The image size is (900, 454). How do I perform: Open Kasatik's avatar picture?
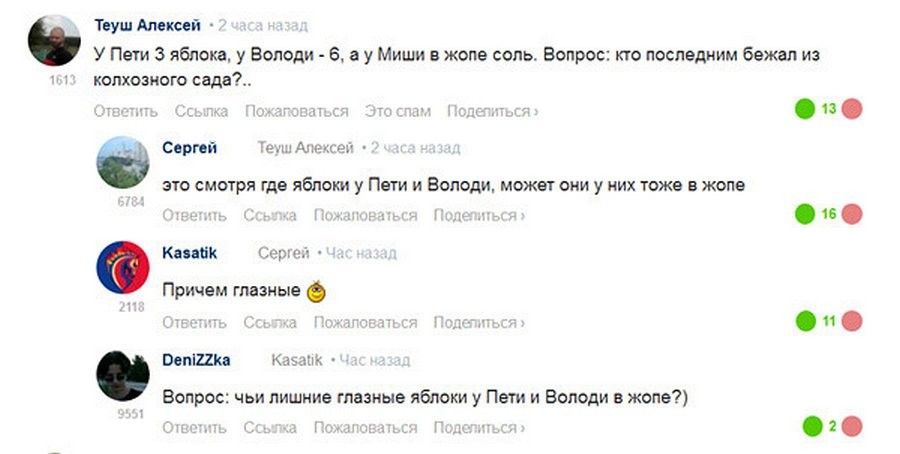(123, 267)
